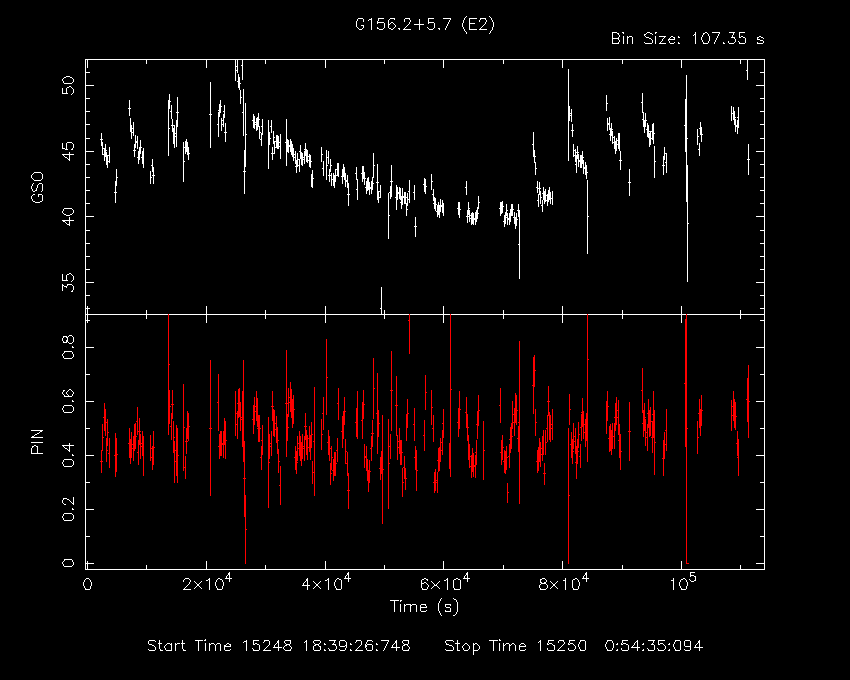This screenshot has height=680, width=850.
Task: Click the time axis label 2×10^4
Action: 207,583
